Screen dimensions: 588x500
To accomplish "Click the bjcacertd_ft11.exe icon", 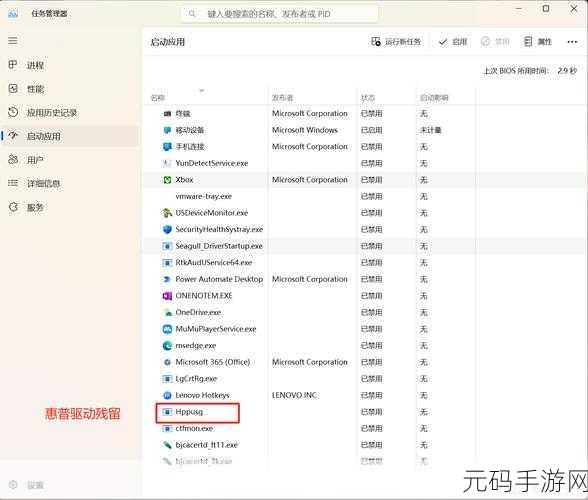I will [x=167, y=445].
